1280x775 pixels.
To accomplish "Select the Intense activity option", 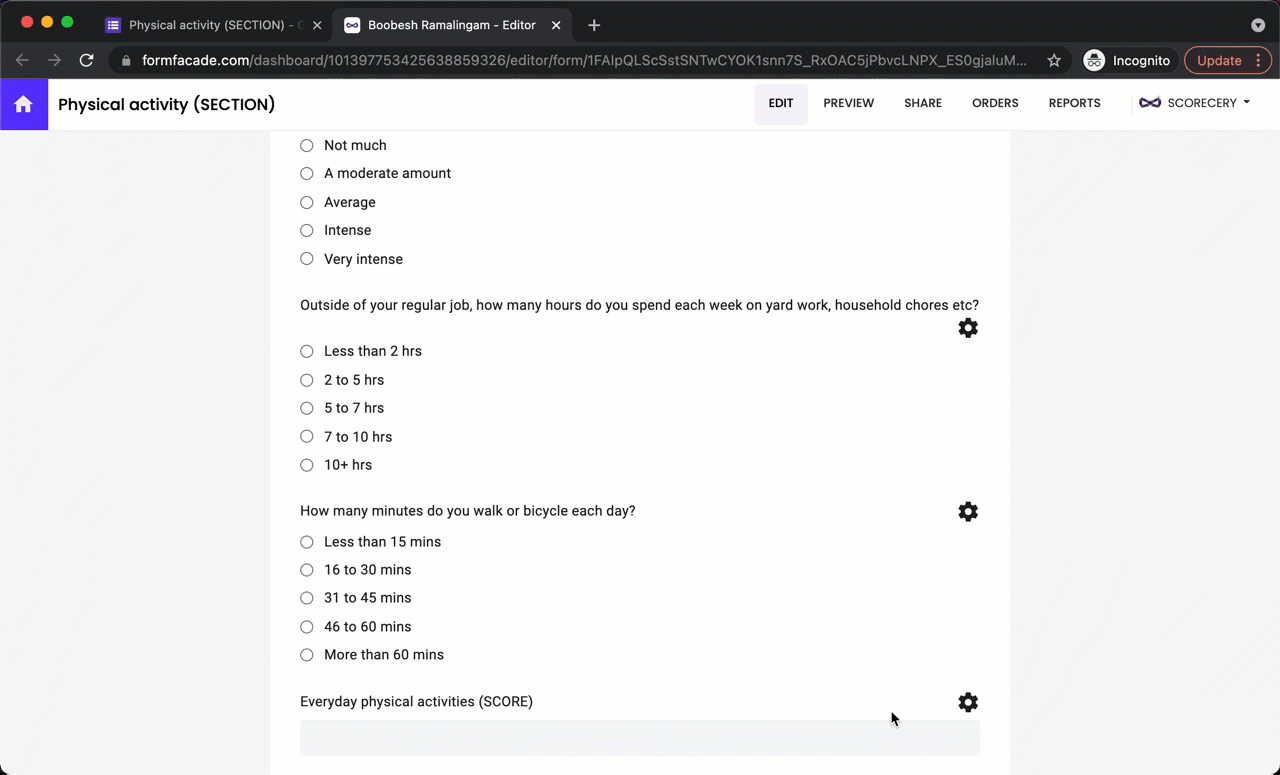I will [306, 230].
